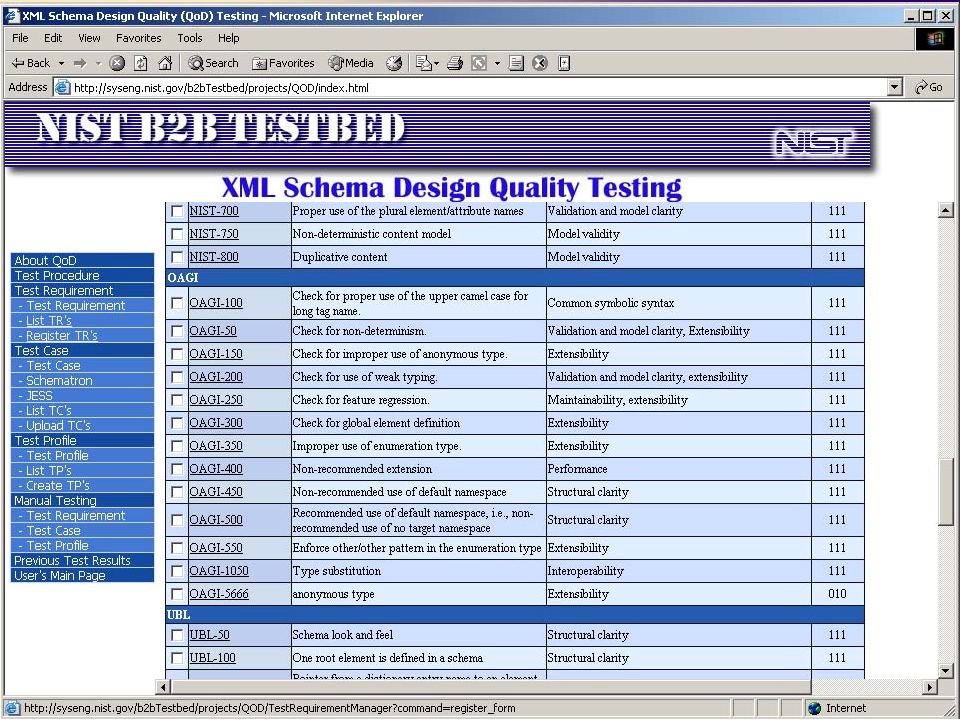Check the UBL-50 checkbox
The image size is (960, 720).
pyautogui.click(x=177, y=635)
